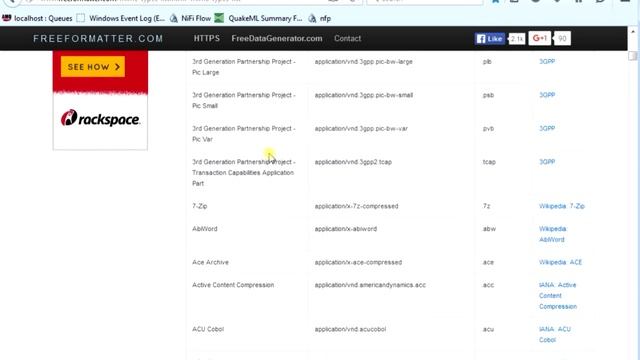The image size is (640, 360).
Task: Open the NiFi Flow bookmark
Action: 191,18
